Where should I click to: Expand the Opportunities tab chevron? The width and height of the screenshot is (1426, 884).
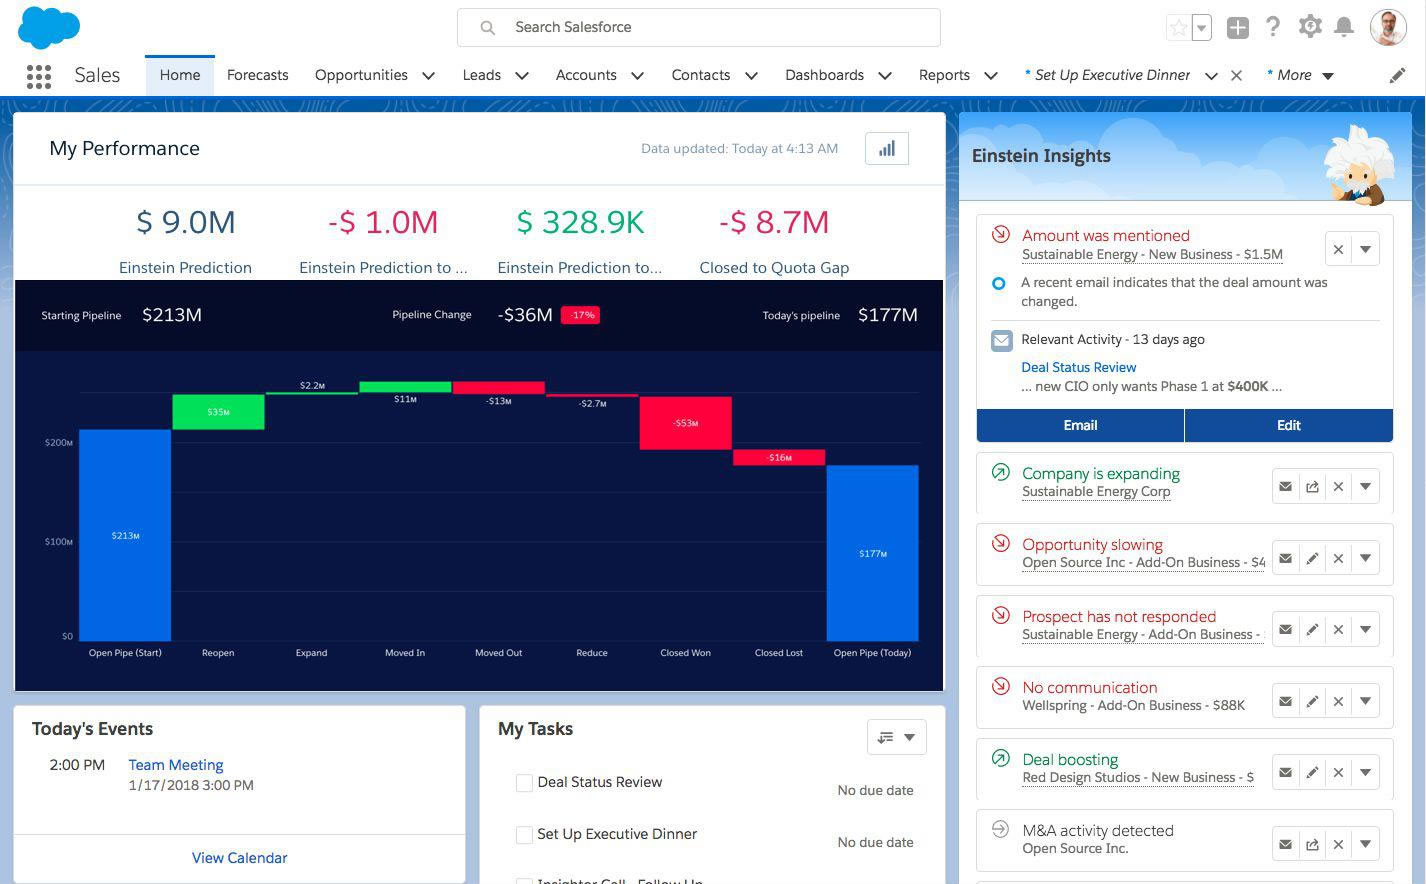pyautogui.click(x=428, y=76)
